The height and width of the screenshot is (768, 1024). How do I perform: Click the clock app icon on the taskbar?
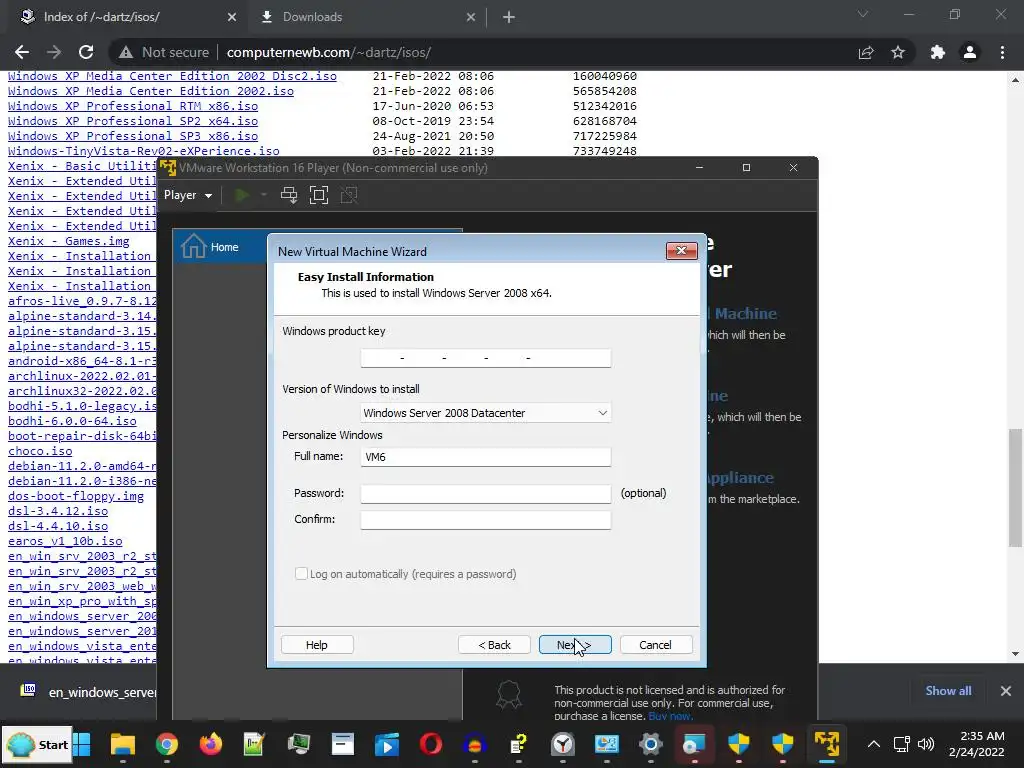coord(563,744)
